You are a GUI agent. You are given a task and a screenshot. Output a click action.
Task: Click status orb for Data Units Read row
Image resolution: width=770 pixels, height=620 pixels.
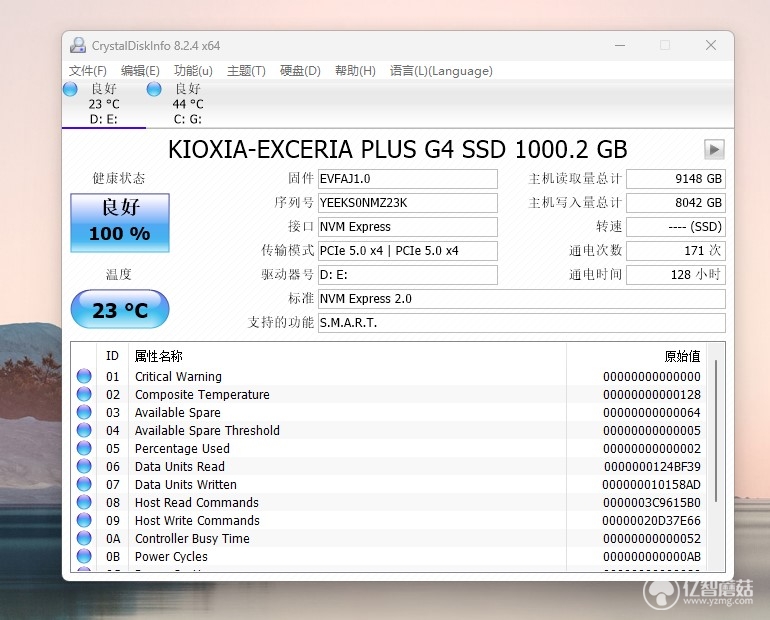tap(84, 466)
